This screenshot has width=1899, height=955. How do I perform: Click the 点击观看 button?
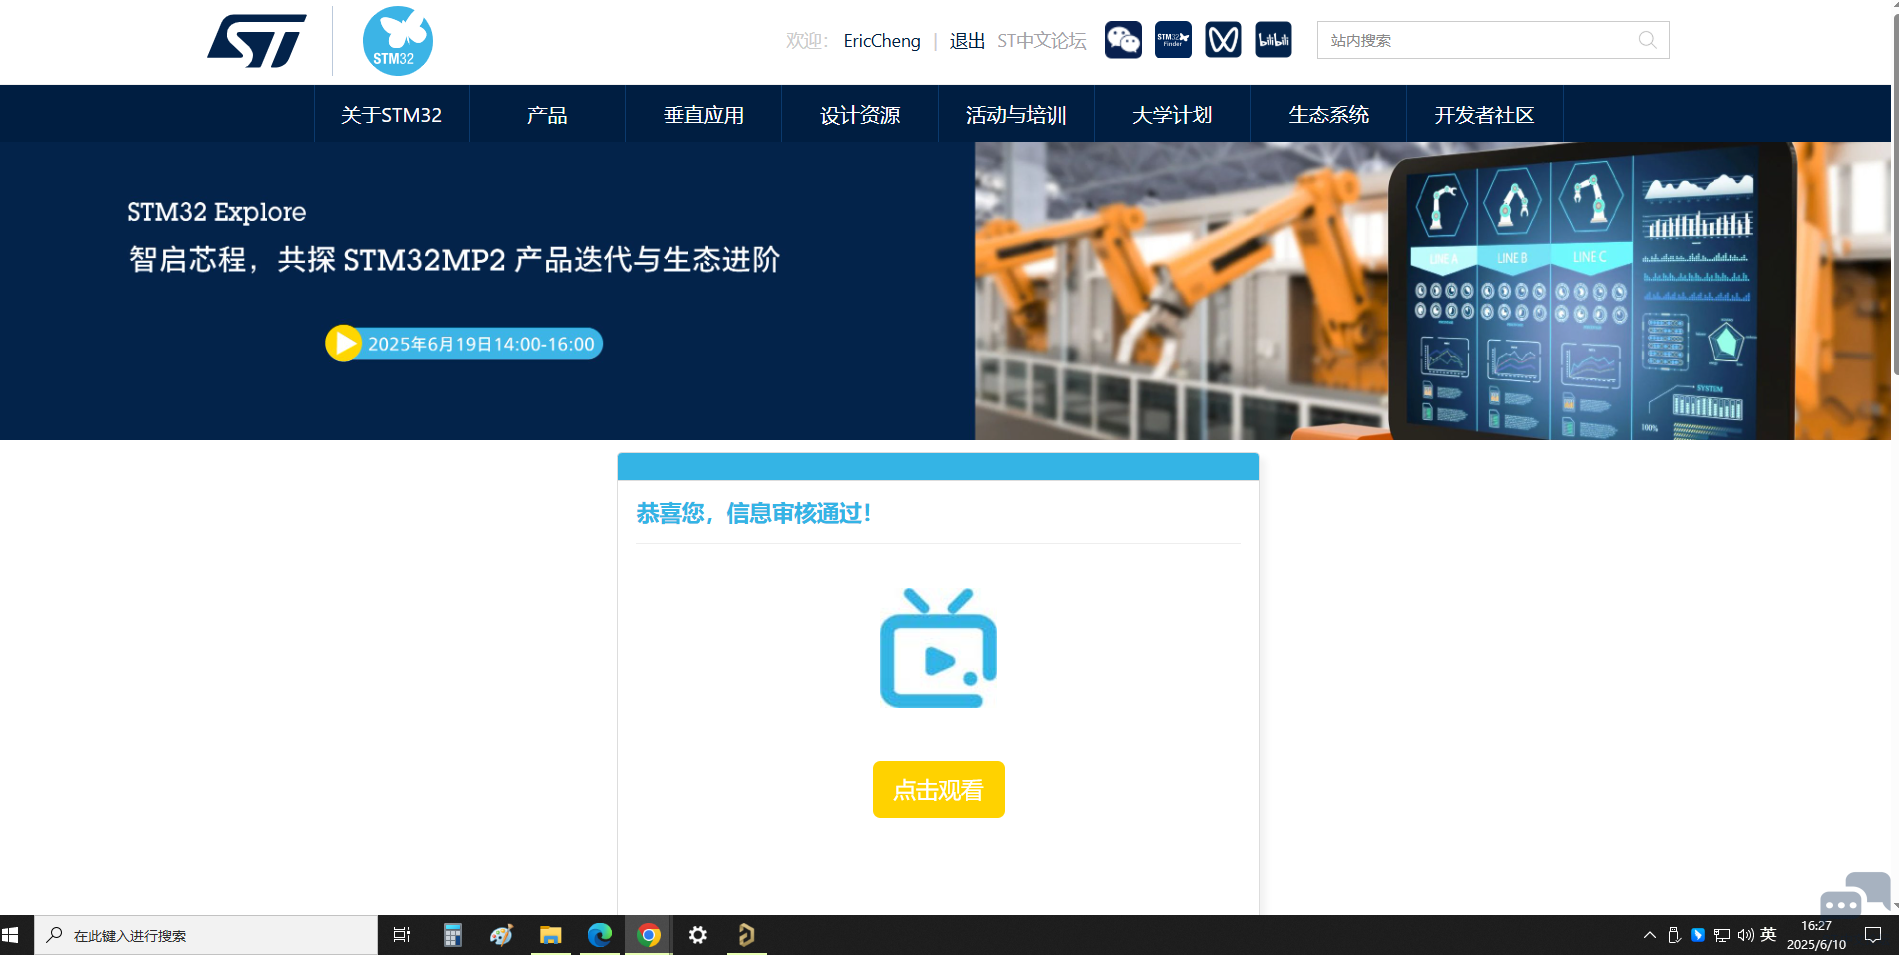938,789
